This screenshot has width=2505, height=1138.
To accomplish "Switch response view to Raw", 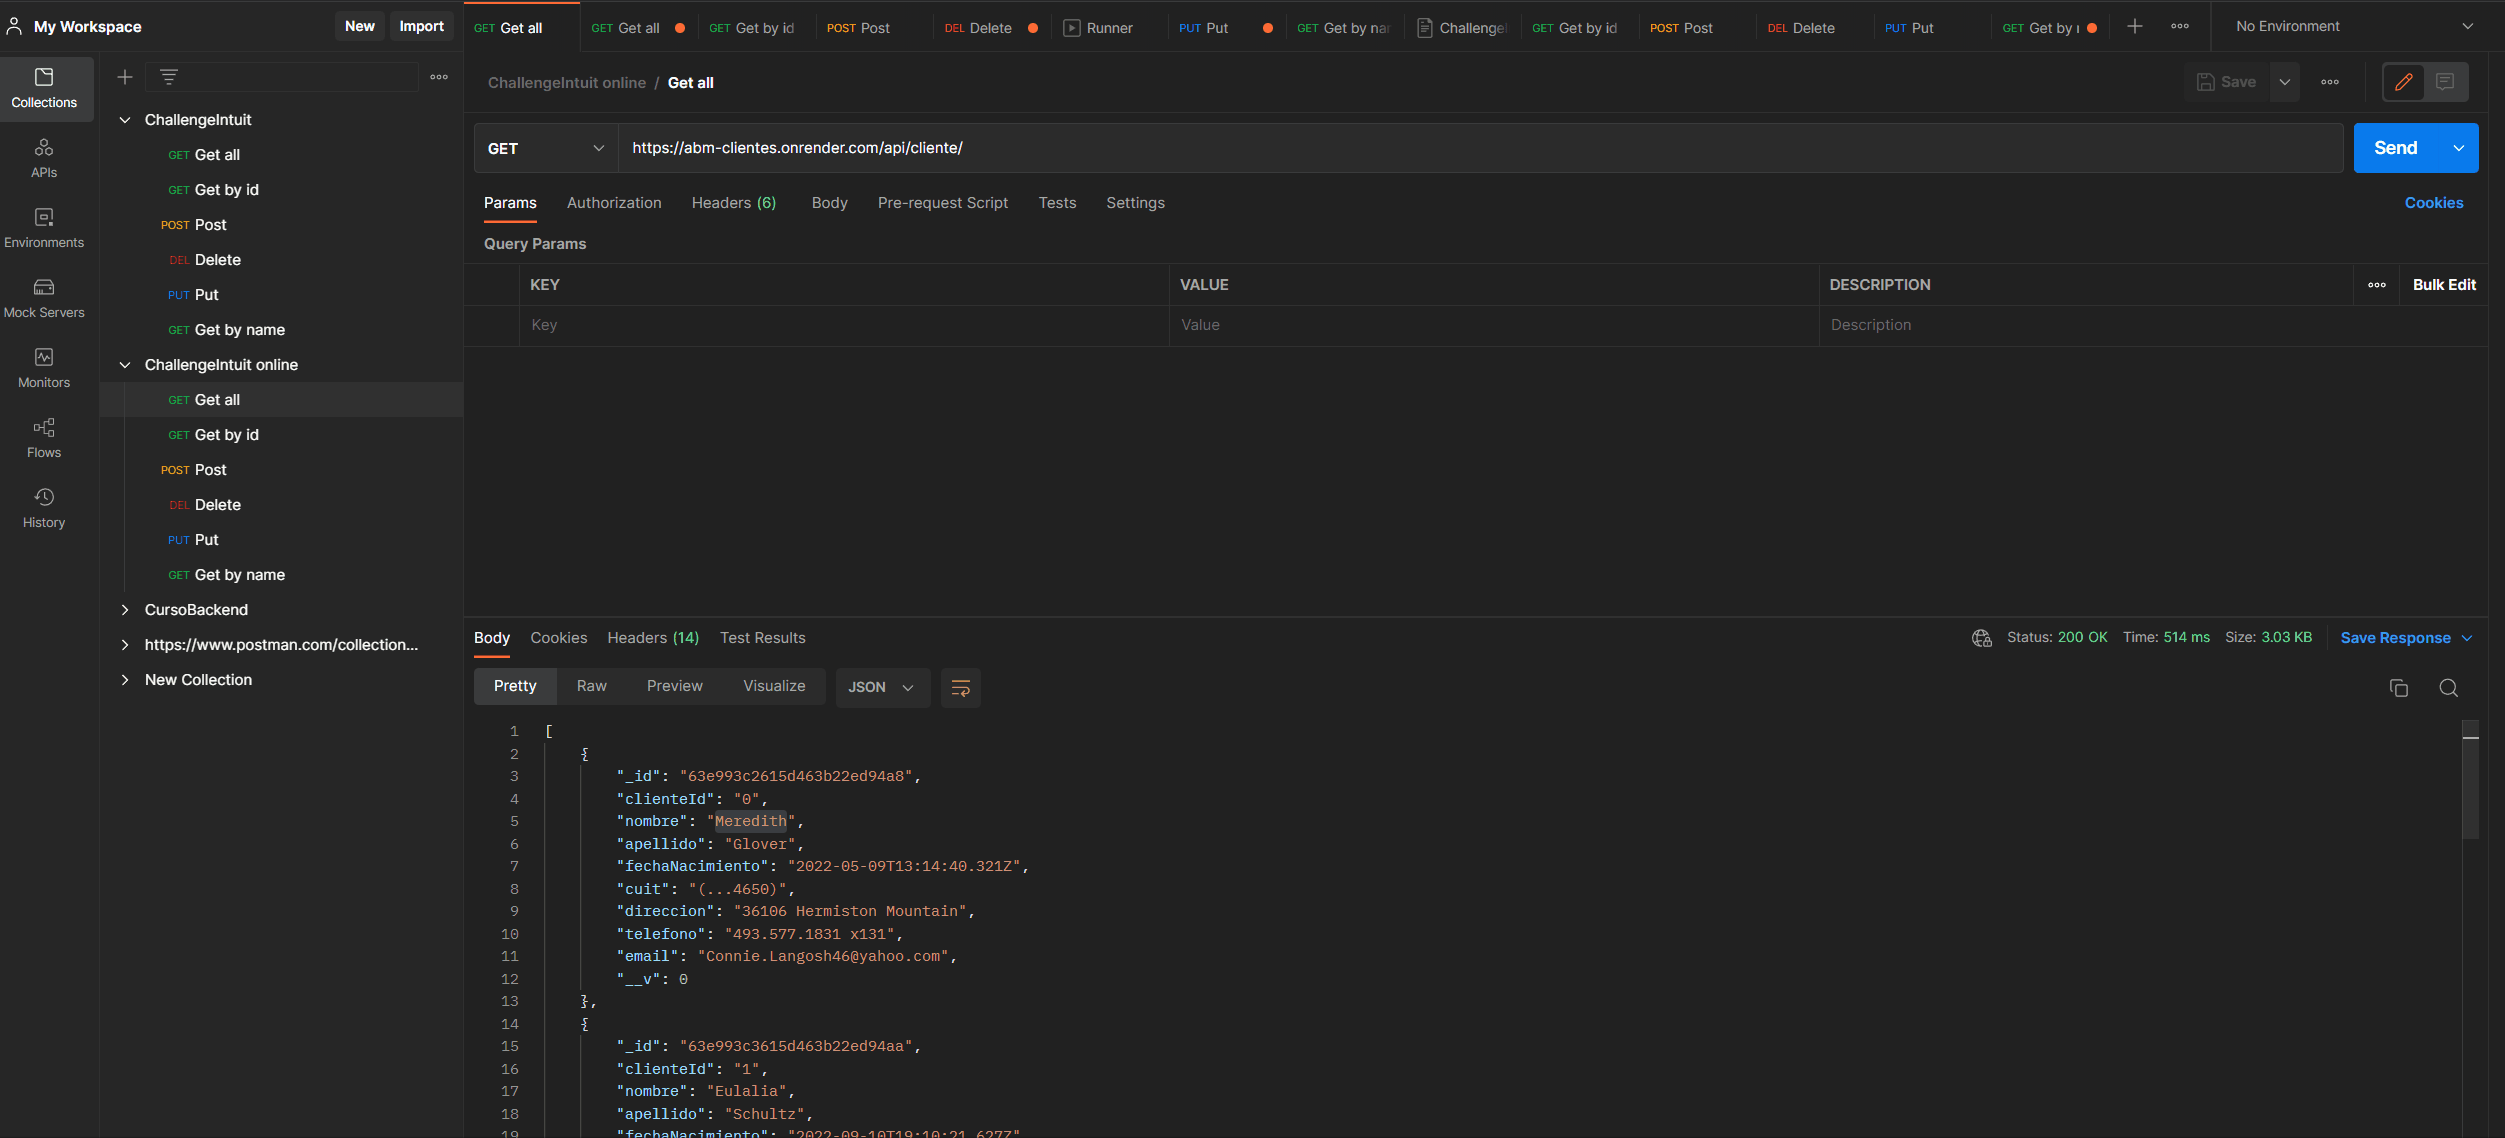I will pyautogui.click(x=591, y=686).
